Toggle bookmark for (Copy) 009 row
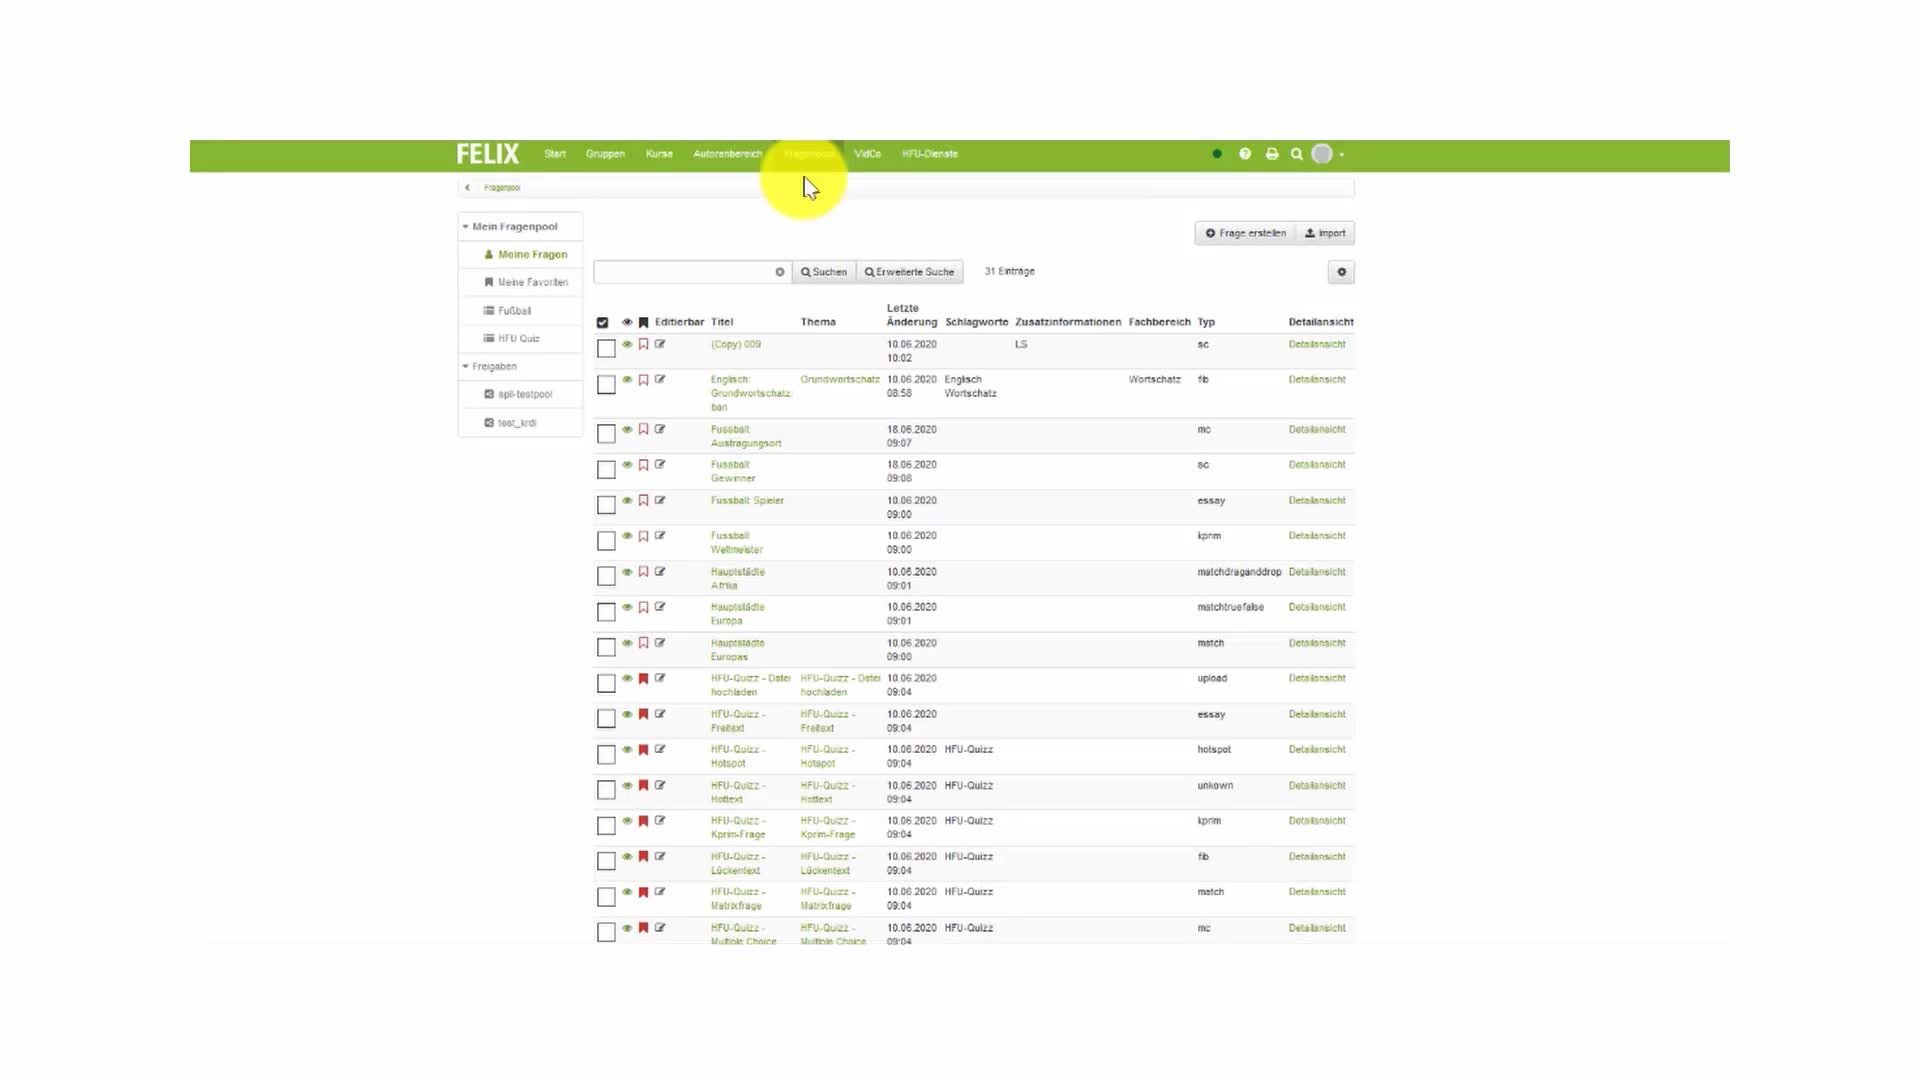The width and height of the screenshot is (1920, 1080). (x=644, y=344)
